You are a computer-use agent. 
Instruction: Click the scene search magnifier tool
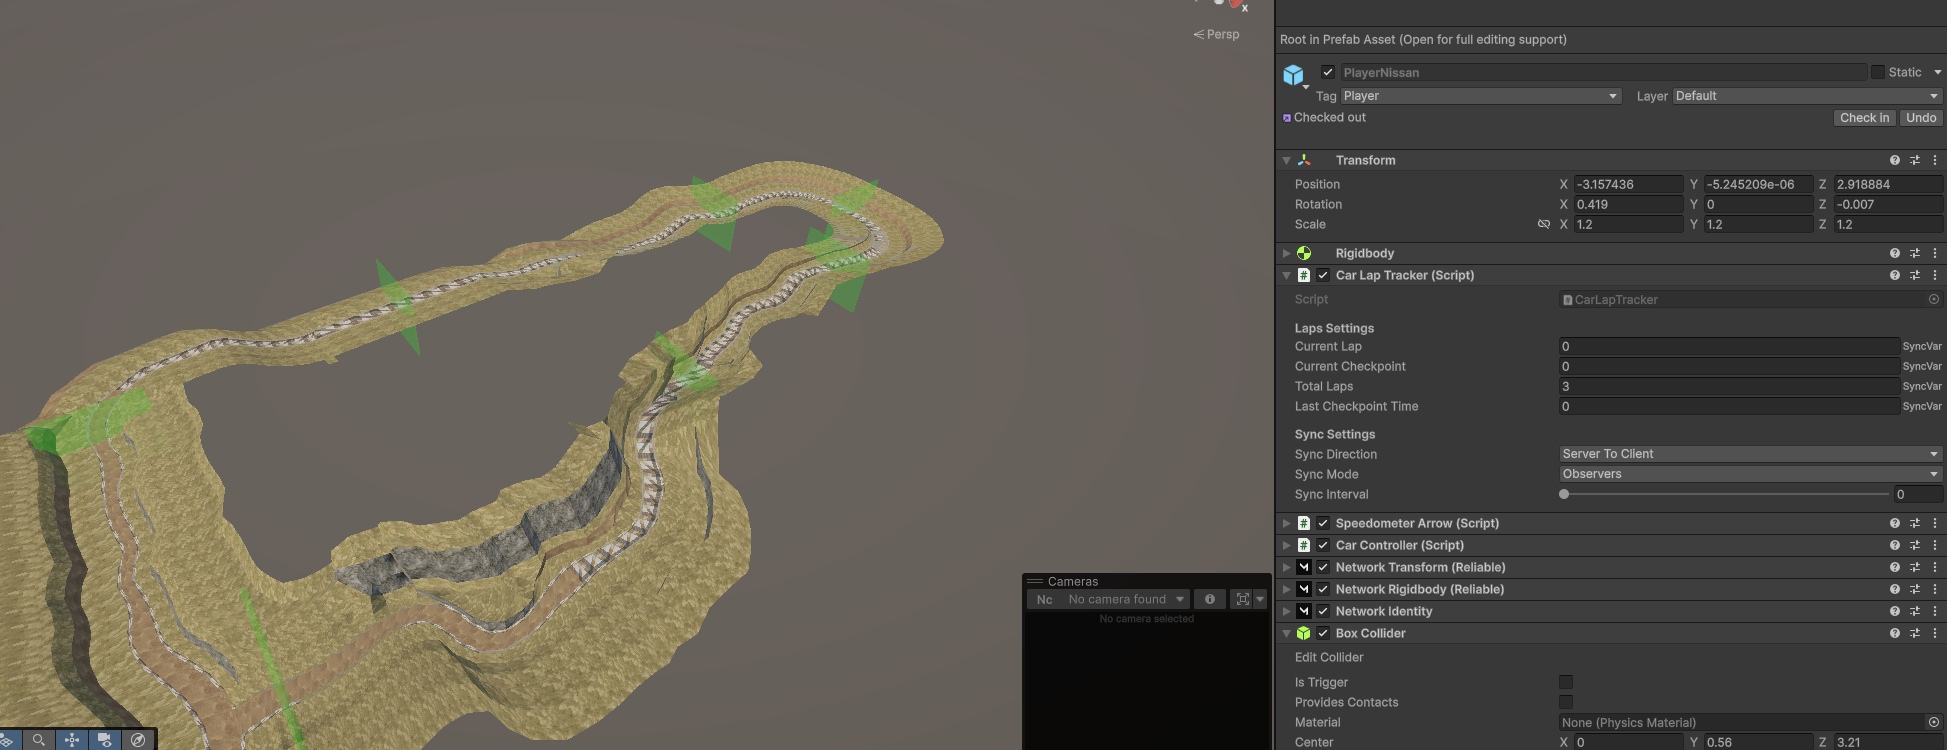pyautogui.click(x=39, y=740)
